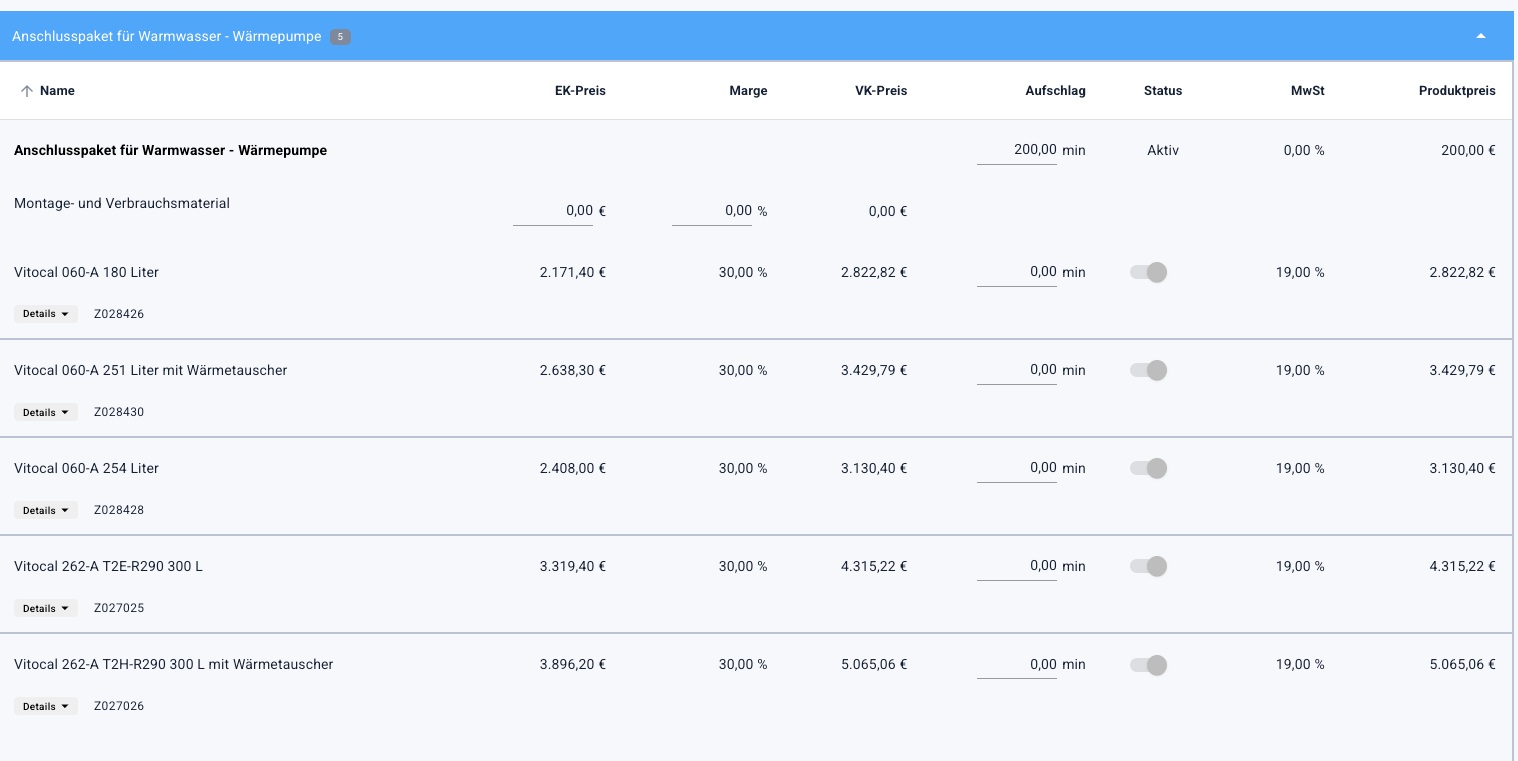Toggle status of Vitocal 060-A 180 Liter
The image size is (1518, 761).
[1148, 272]
